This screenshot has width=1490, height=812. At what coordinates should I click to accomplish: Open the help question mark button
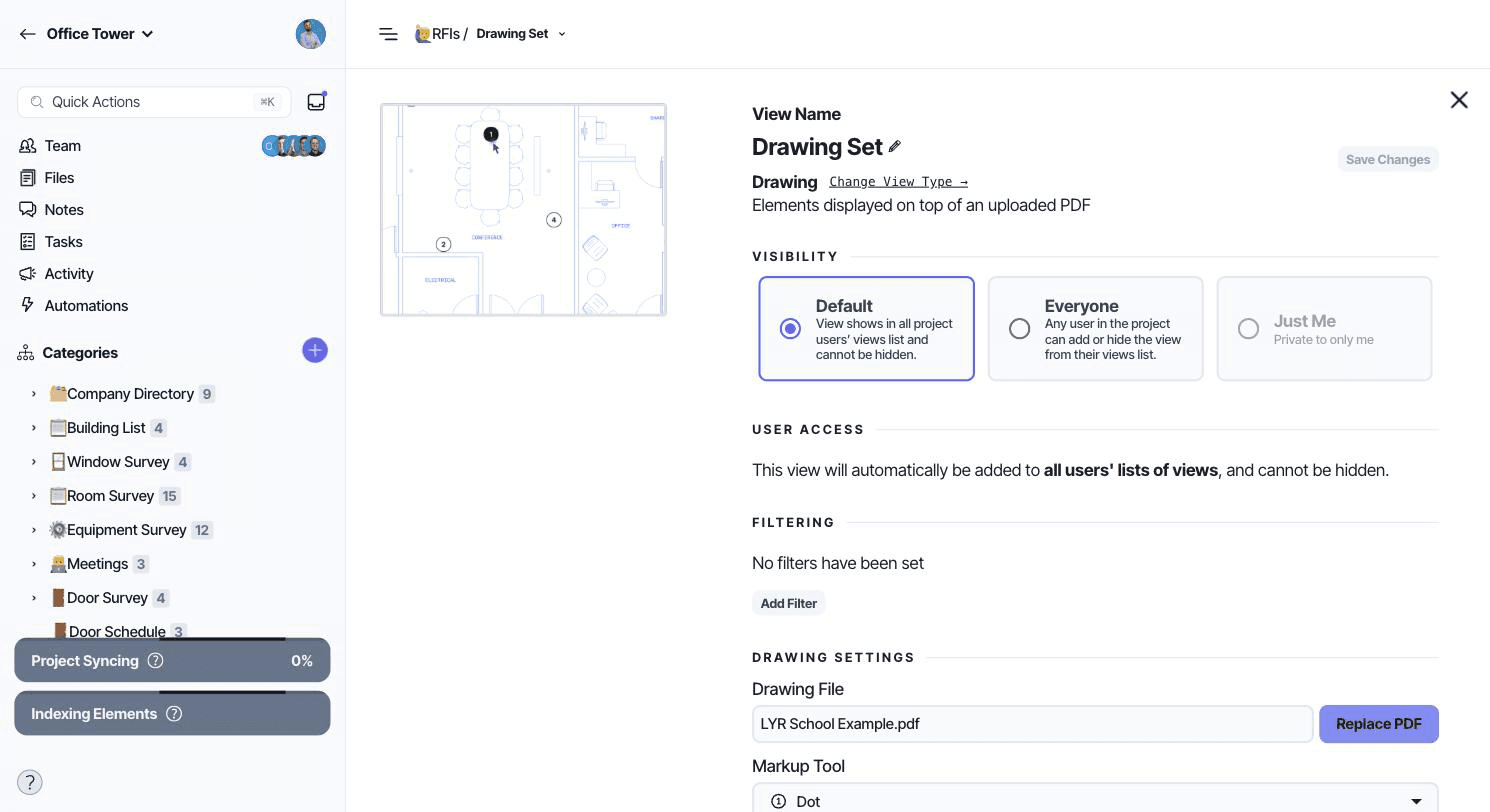point(30,782)
